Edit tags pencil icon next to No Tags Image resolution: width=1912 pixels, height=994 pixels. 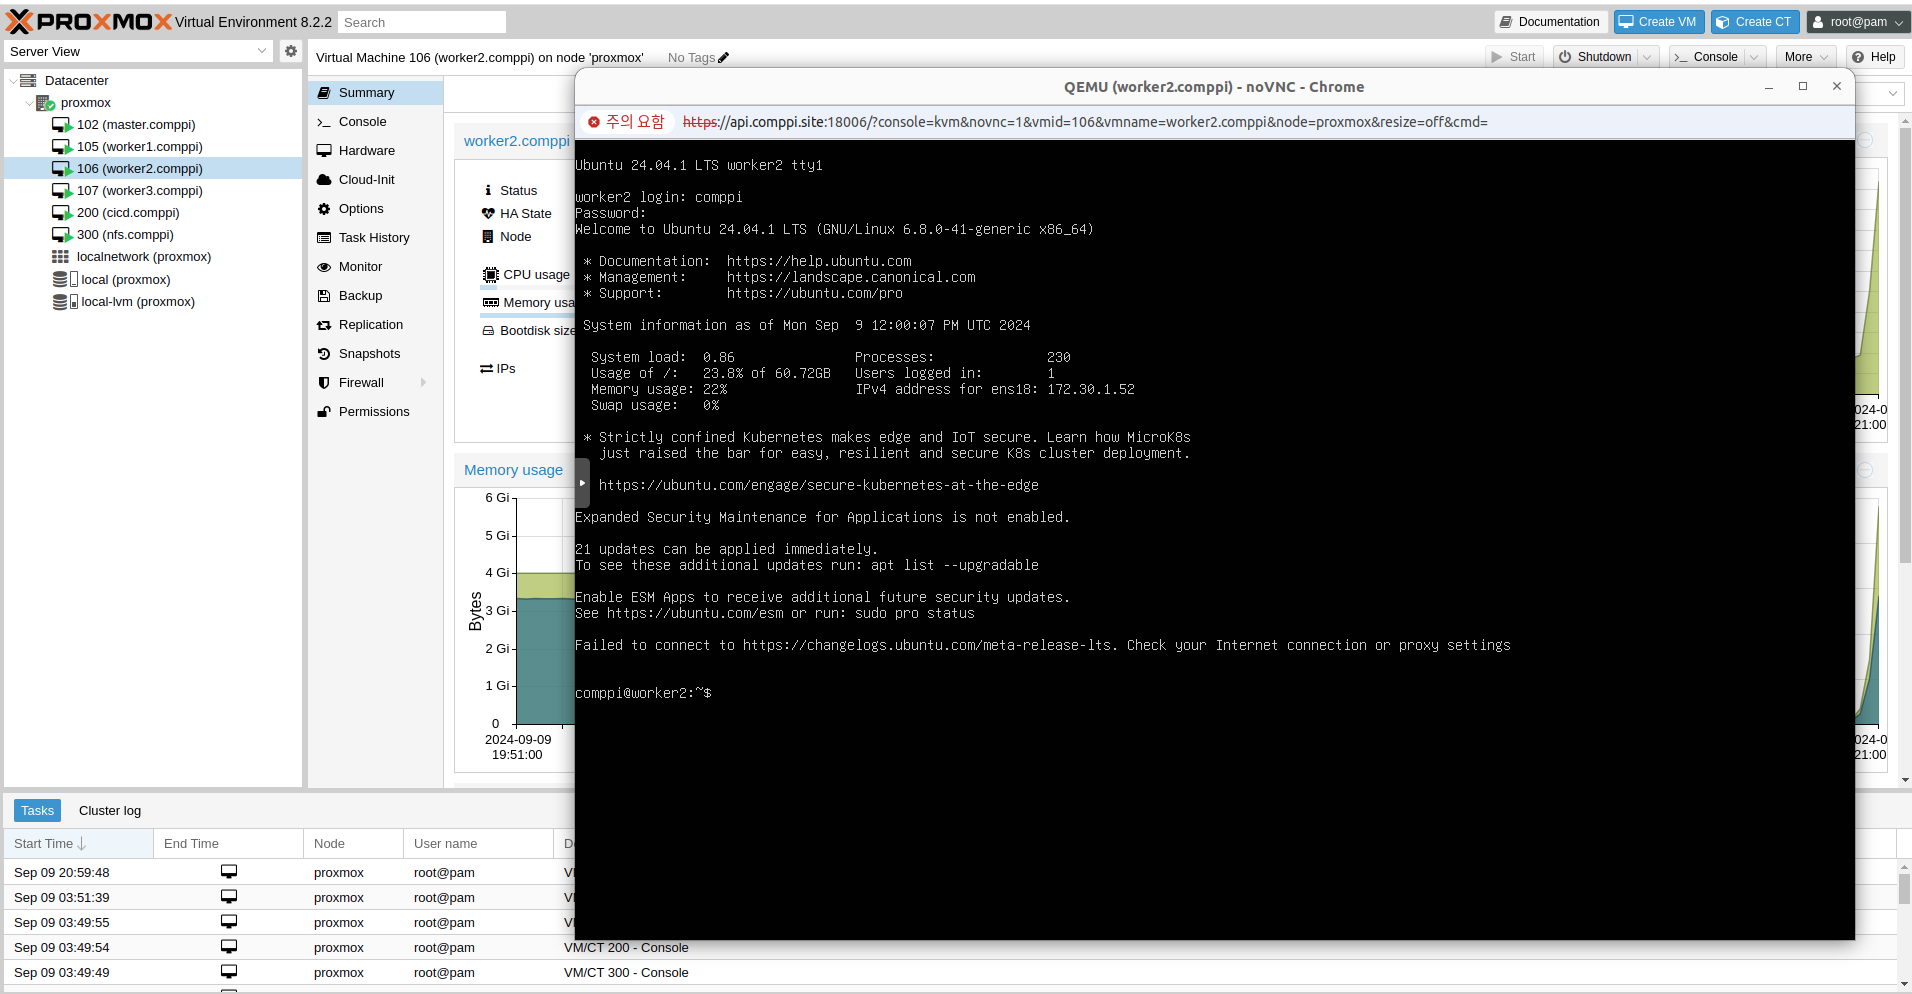point(724,58)
